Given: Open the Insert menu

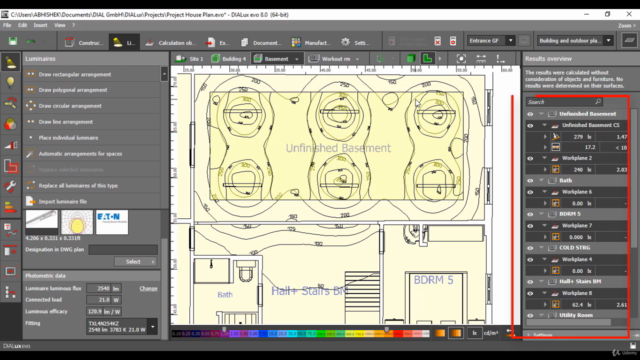Looking at the screenshot, I should click(x=40, y=25).
